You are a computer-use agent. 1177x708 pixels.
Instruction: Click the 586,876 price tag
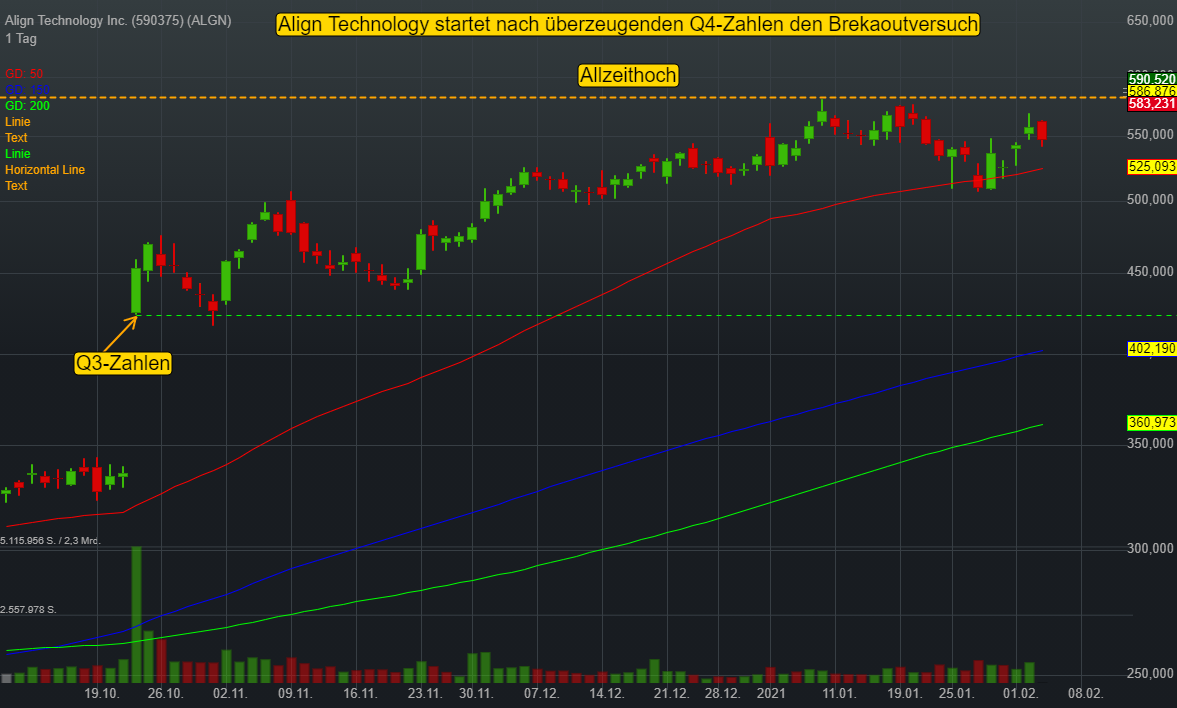point(1151,92)
